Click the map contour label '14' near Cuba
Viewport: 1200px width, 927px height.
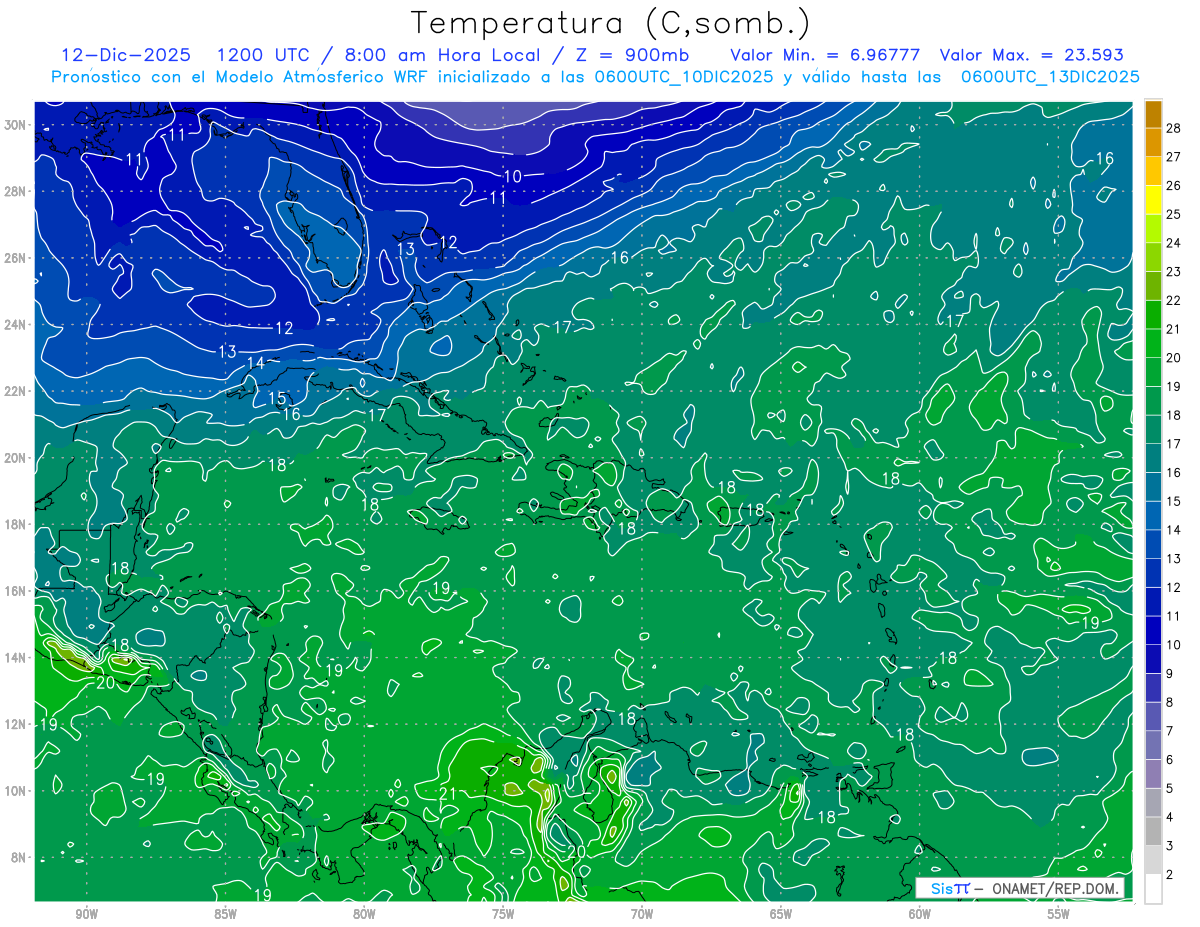[256, 363]
